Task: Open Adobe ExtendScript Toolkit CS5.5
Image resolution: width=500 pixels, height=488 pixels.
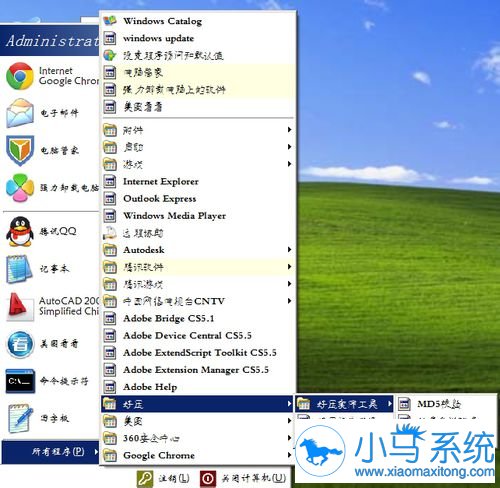Action: 198,353
